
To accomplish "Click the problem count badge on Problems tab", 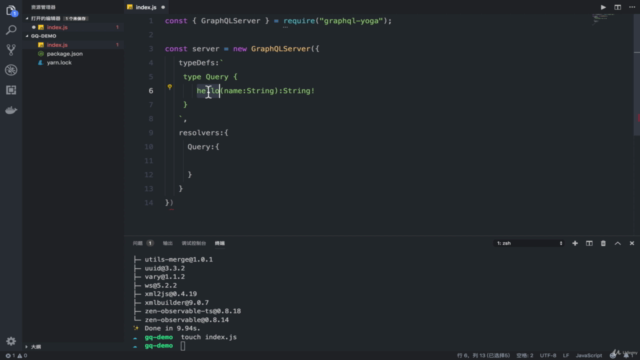I will 150,243.
